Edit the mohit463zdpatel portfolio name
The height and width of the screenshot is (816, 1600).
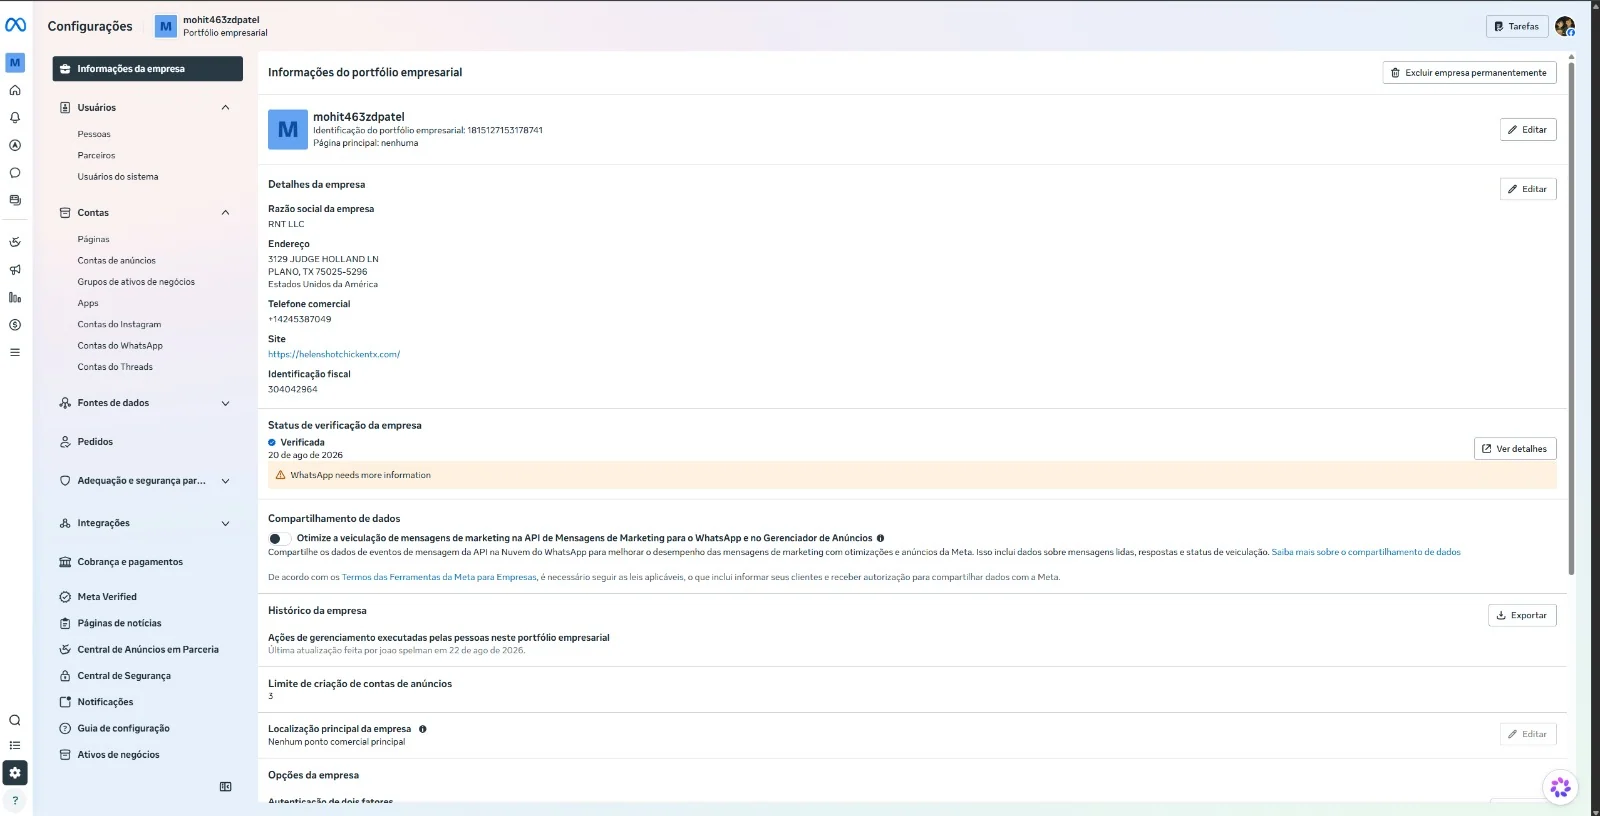(1528, 130)
